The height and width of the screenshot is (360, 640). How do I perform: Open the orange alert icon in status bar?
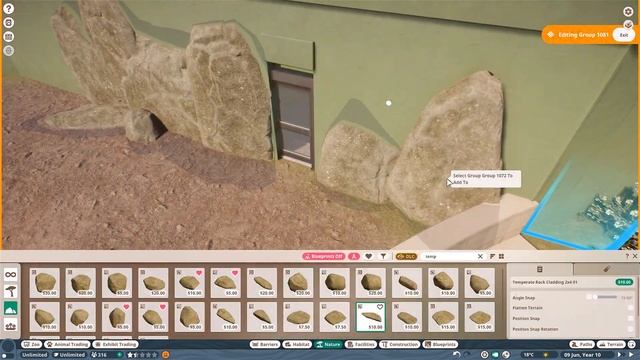(165, 355)
